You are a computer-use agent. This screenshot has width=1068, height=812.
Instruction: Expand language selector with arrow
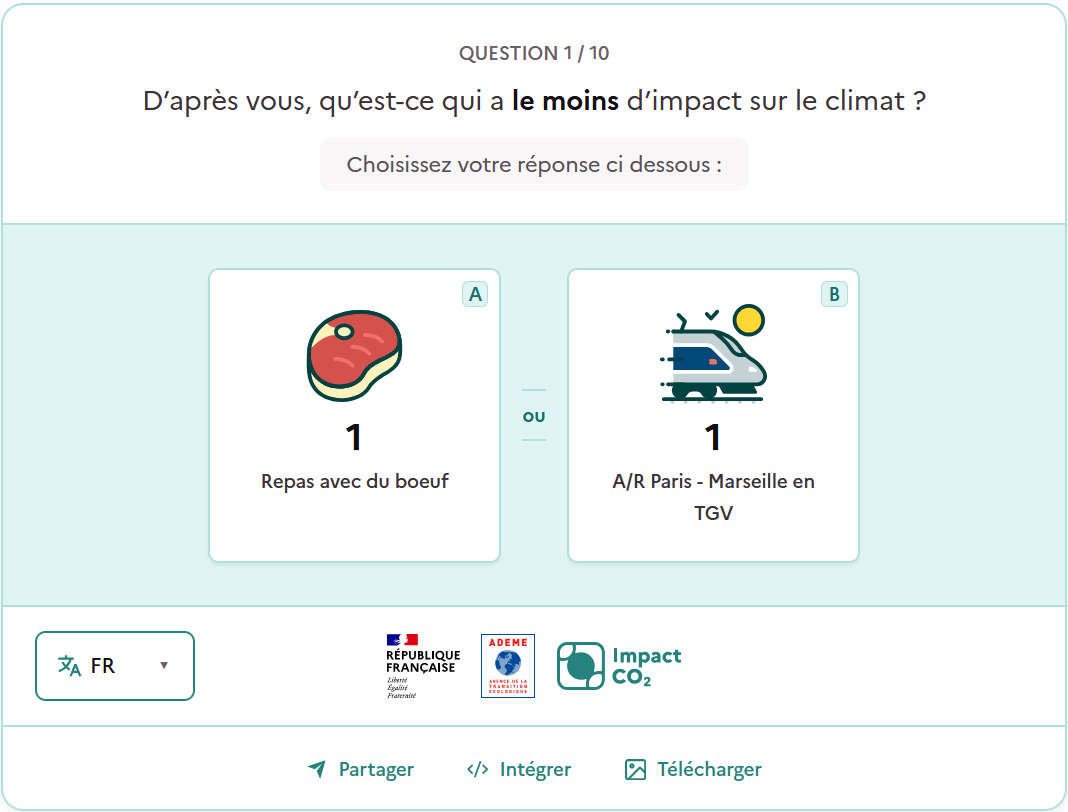tap(164, 666)
